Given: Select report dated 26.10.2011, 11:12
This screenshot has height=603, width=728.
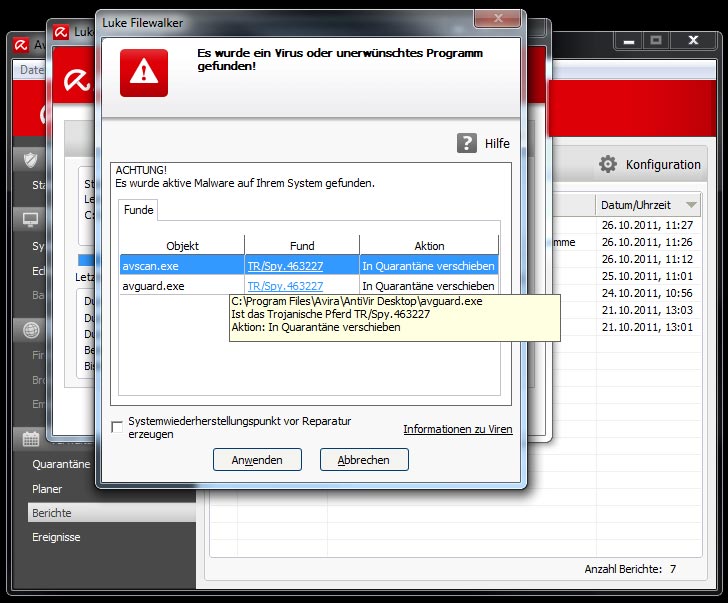Looking at the screenshot, I should tap(647, 259).
